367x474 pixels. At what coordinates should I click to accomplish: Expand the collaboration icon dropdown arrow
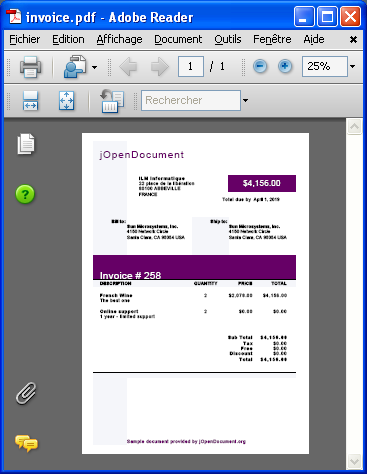point(95,67)
